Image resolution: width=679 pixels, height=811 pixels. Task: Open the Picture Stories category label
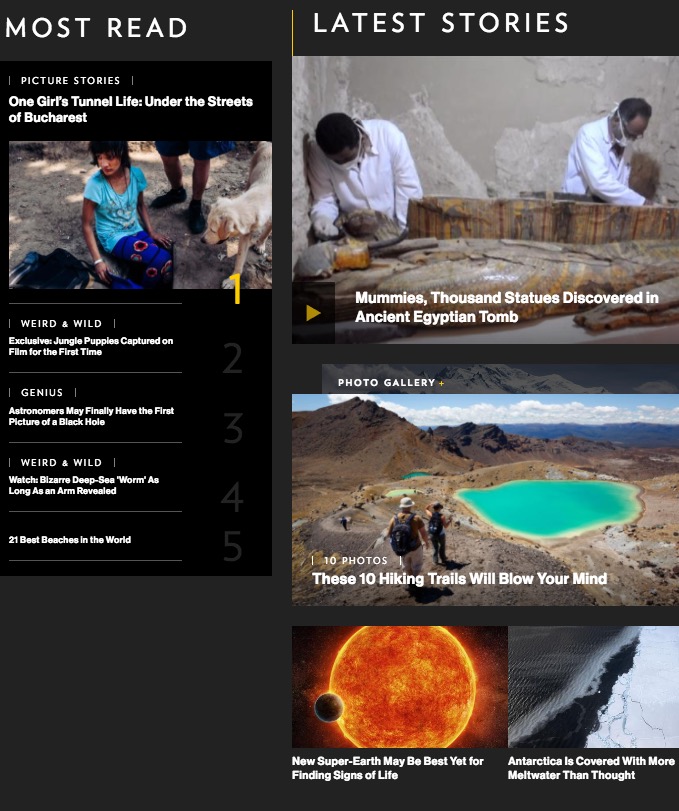[70, 81]
